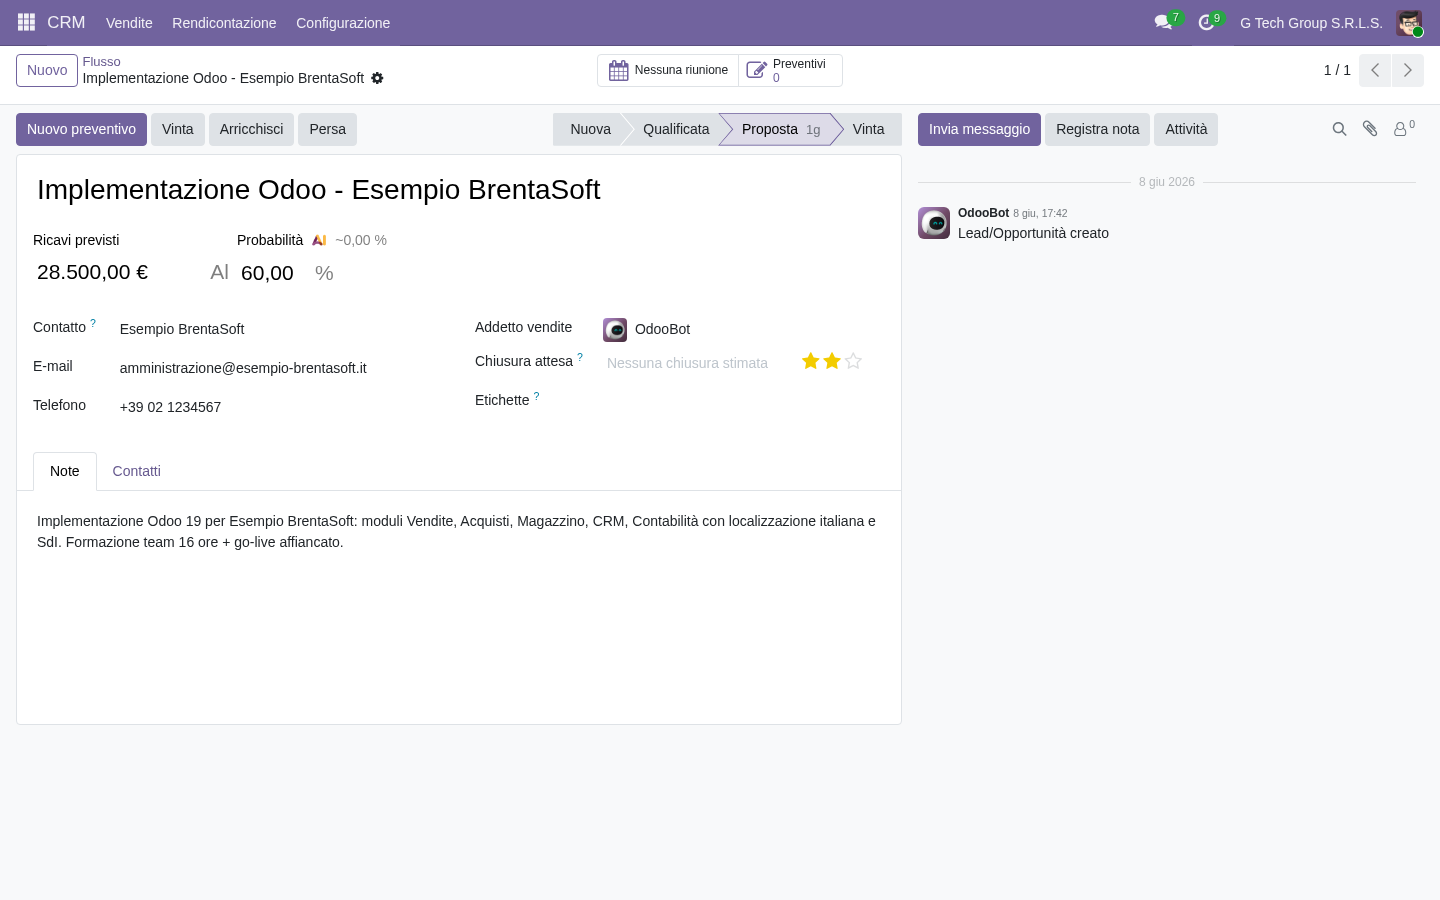Click the calendar icon for Nessuna riunione
1440x900 pixels.
tap(619, 70)
